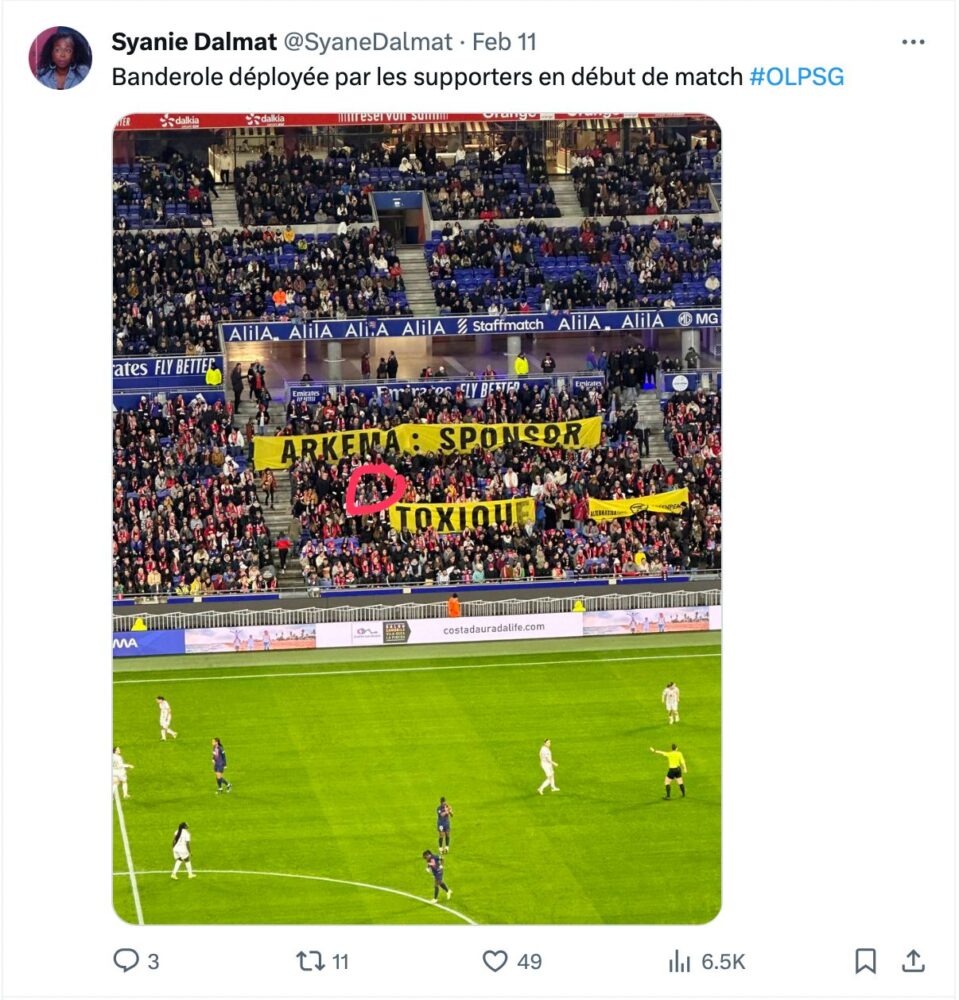The image size is (959, 1000).
Task: Click the retweet arrows icon
Action: (x=311, y=960)
